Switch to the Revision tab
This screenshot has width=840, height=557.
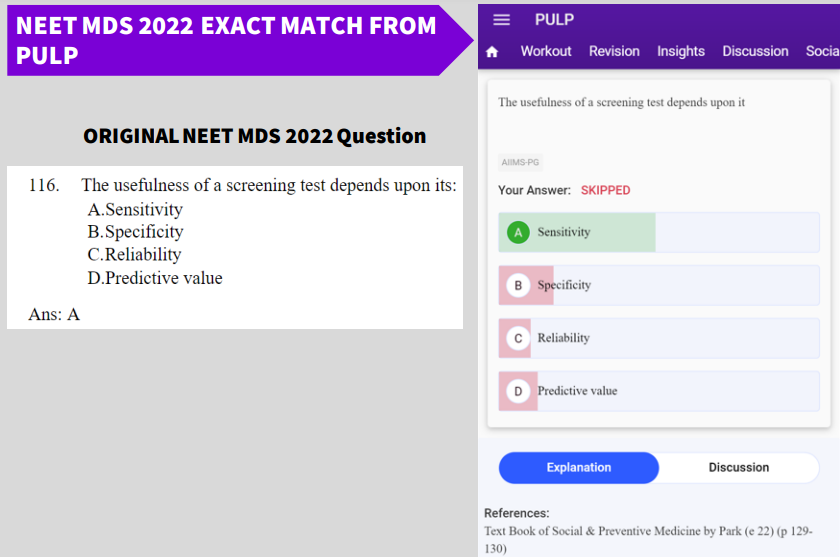614,51
